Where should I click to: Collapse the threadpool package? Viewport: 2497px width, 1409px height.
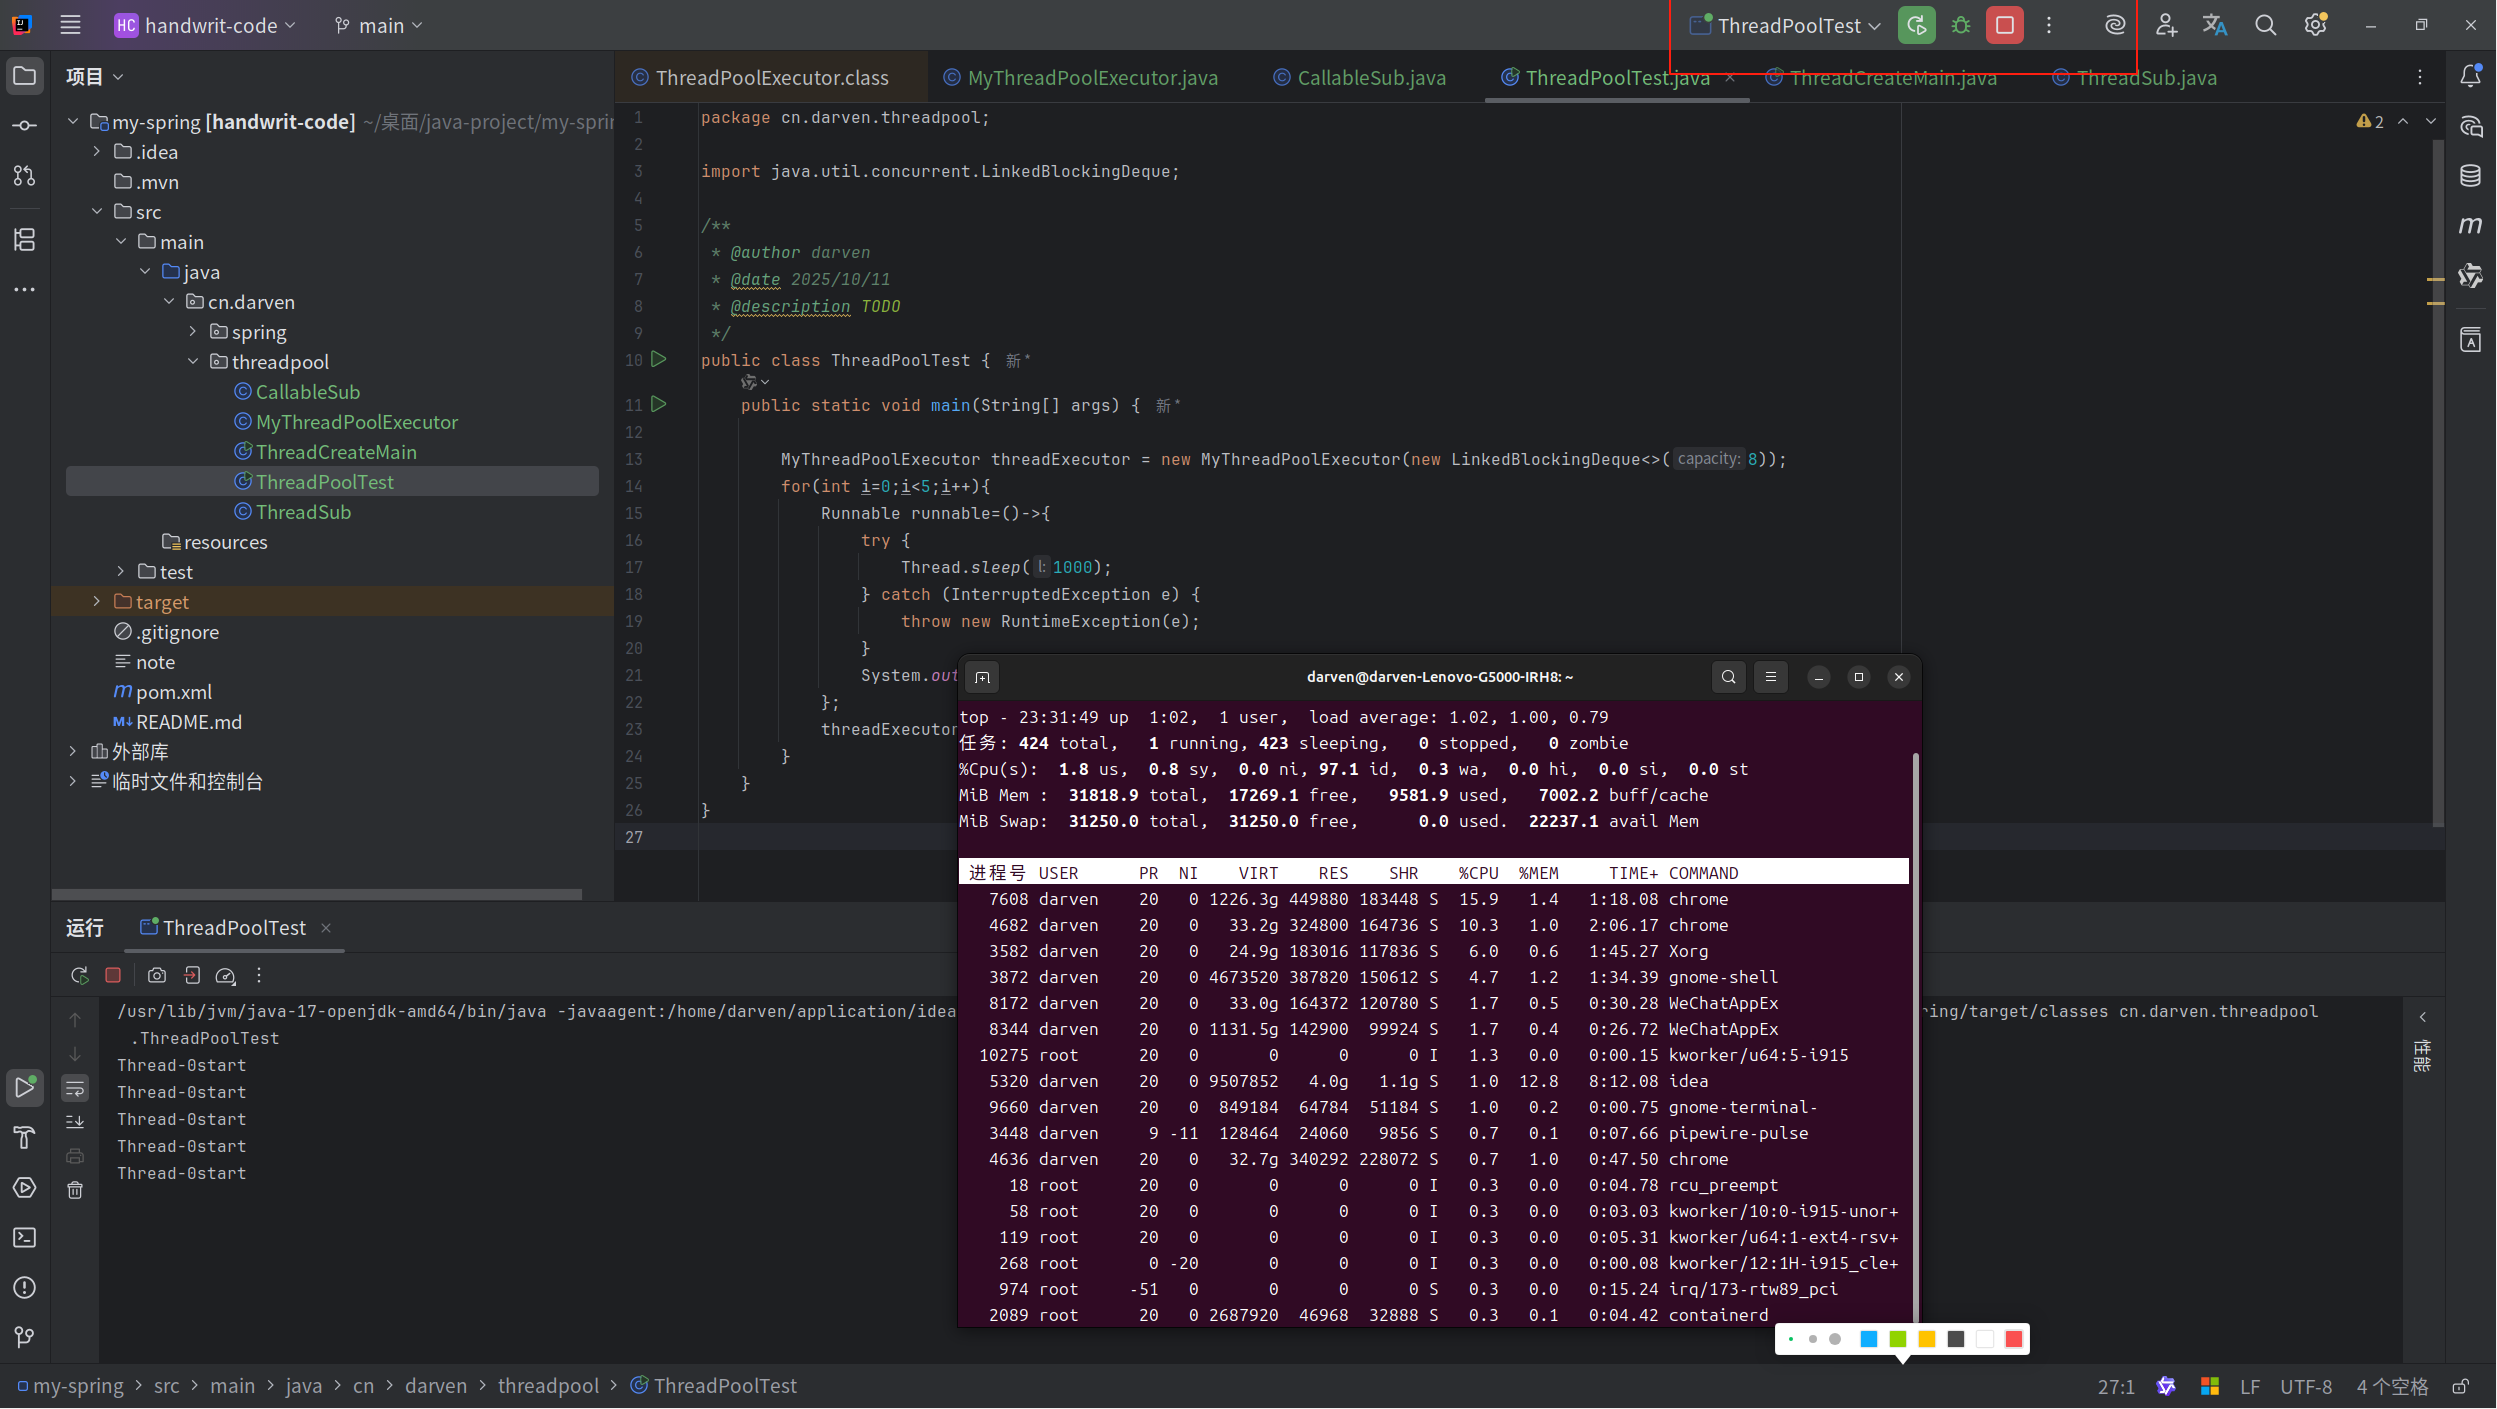click(x=193, y=362)
